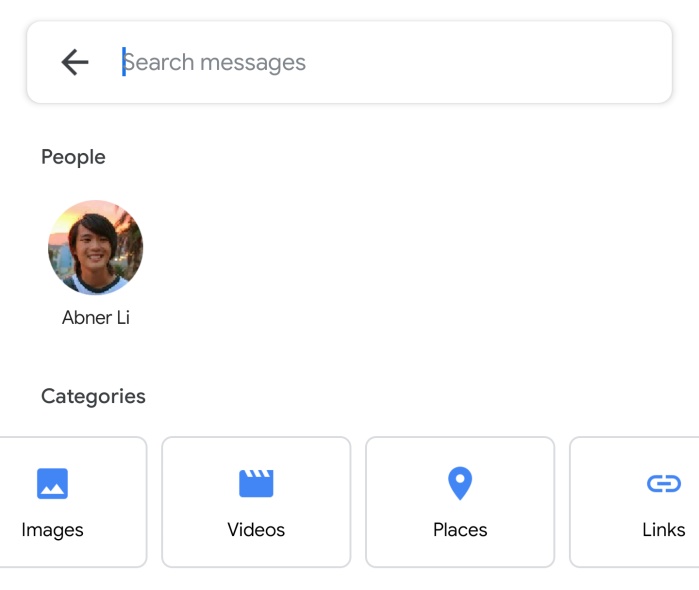This screenshot has height=590, width=699.
Task: Place cursor in the search bar placeholder
Action: [x=215, y=62]
